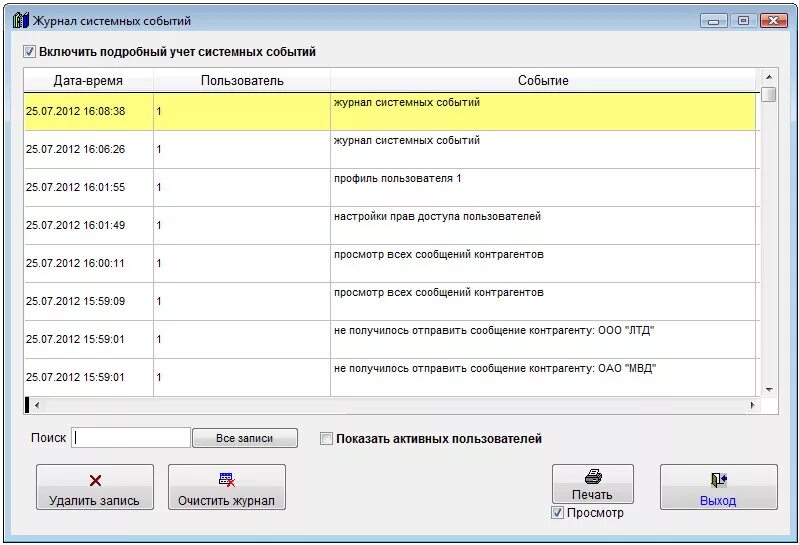Select row dated 25.07.2012 16:06:26
Screen dimensions: 799x545
coord(391,150)
